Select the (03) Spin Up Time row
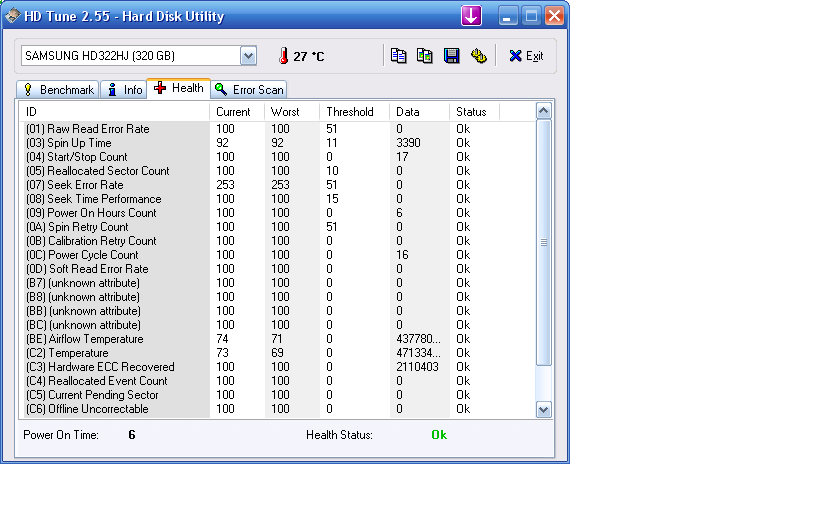840x525 pixels. pyautogui.click(x=277, y=142)
